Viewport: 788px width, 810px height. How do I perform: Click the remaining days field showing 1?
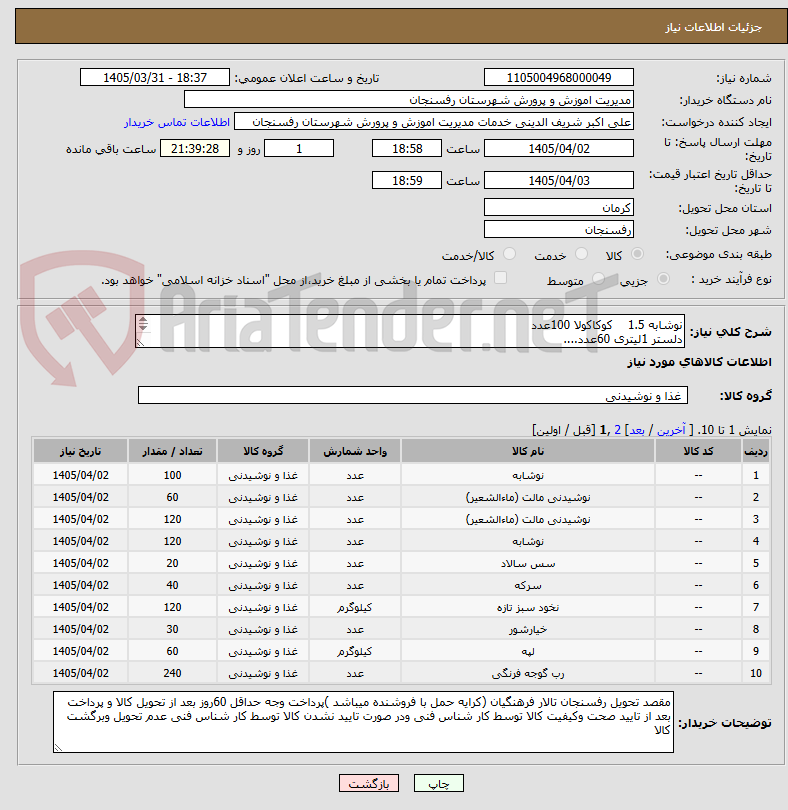click(x=299, y=148)
